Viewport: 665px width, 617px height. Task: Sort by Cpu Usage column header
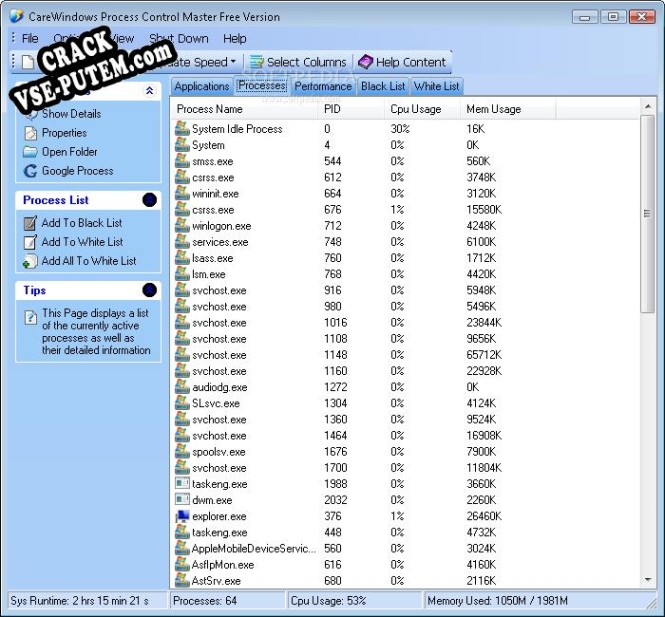pos(423,109)
